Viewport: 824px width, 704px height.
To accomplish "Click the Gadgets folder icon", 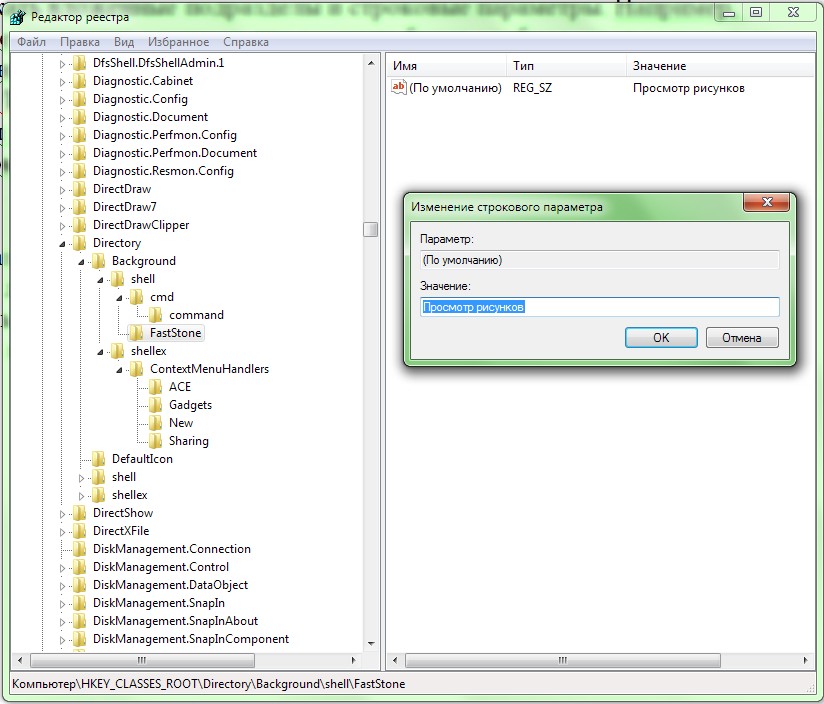I will pyautogui.click(x=156, y=405).
